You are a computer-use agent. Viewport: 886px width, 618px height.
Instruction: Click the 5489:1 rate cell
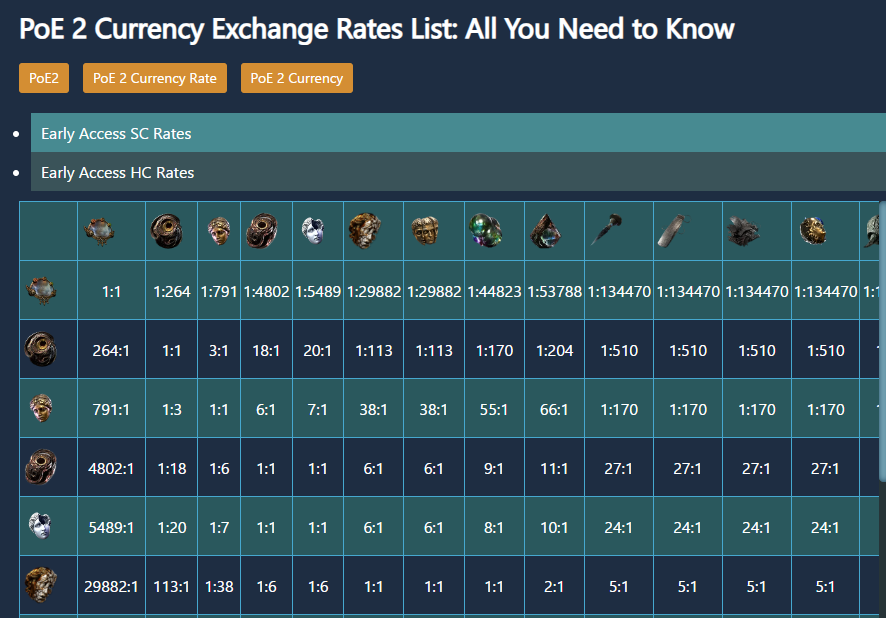(x=111, y=527)
